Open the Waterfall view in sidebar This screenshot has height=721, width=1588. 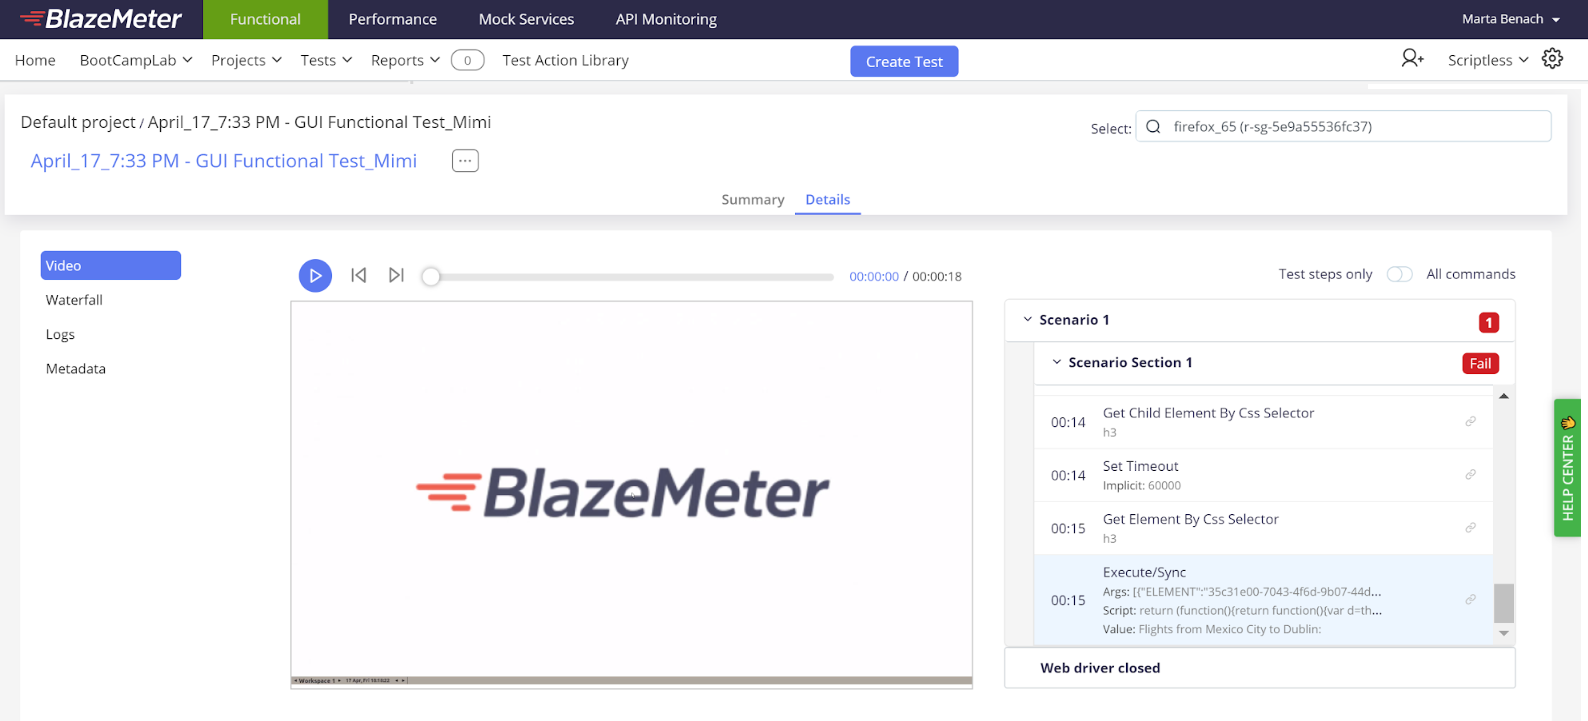click(74, 300)
